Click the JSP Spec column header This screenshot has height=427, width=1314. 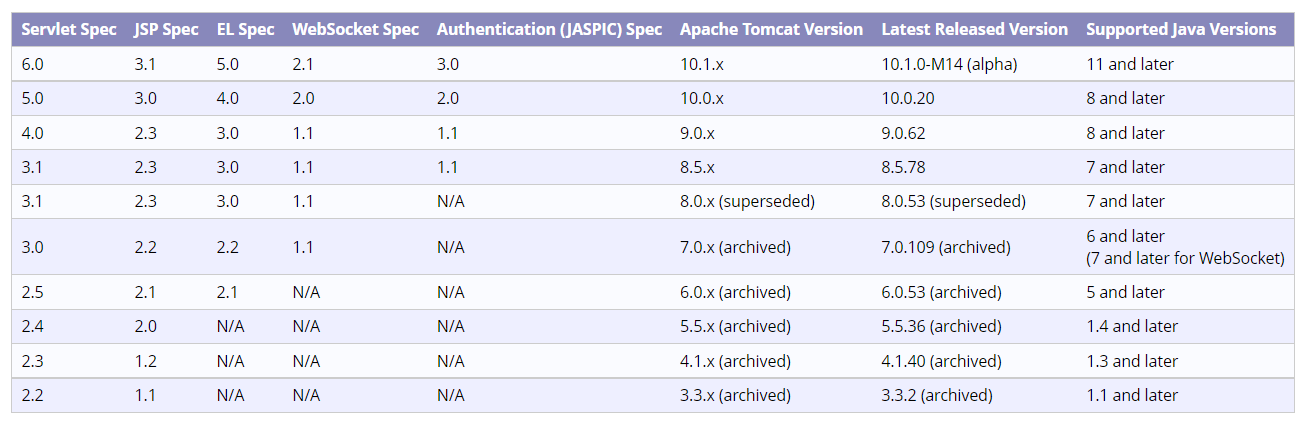166,29
